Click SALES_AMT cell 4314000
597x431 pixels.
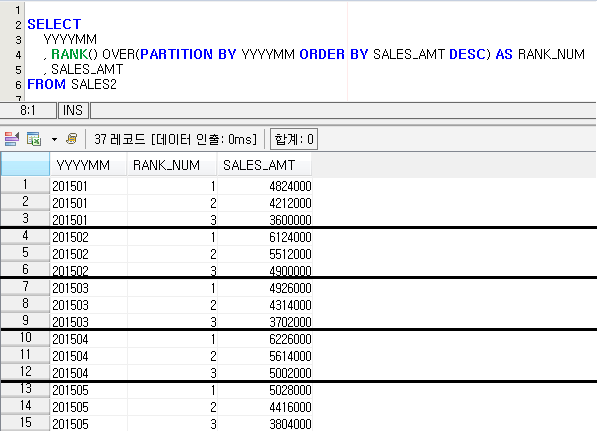[265, 305]
